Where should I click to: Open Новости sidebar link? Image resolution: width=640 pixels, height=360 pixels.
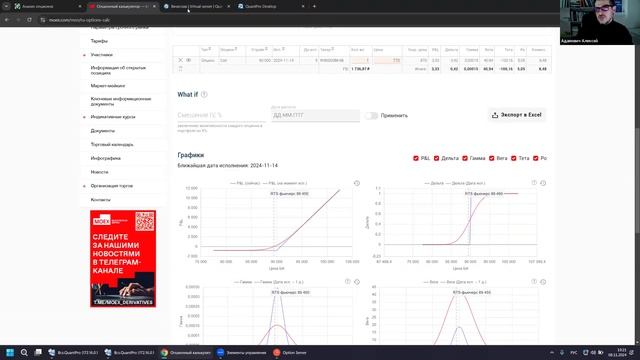(99, 172)
